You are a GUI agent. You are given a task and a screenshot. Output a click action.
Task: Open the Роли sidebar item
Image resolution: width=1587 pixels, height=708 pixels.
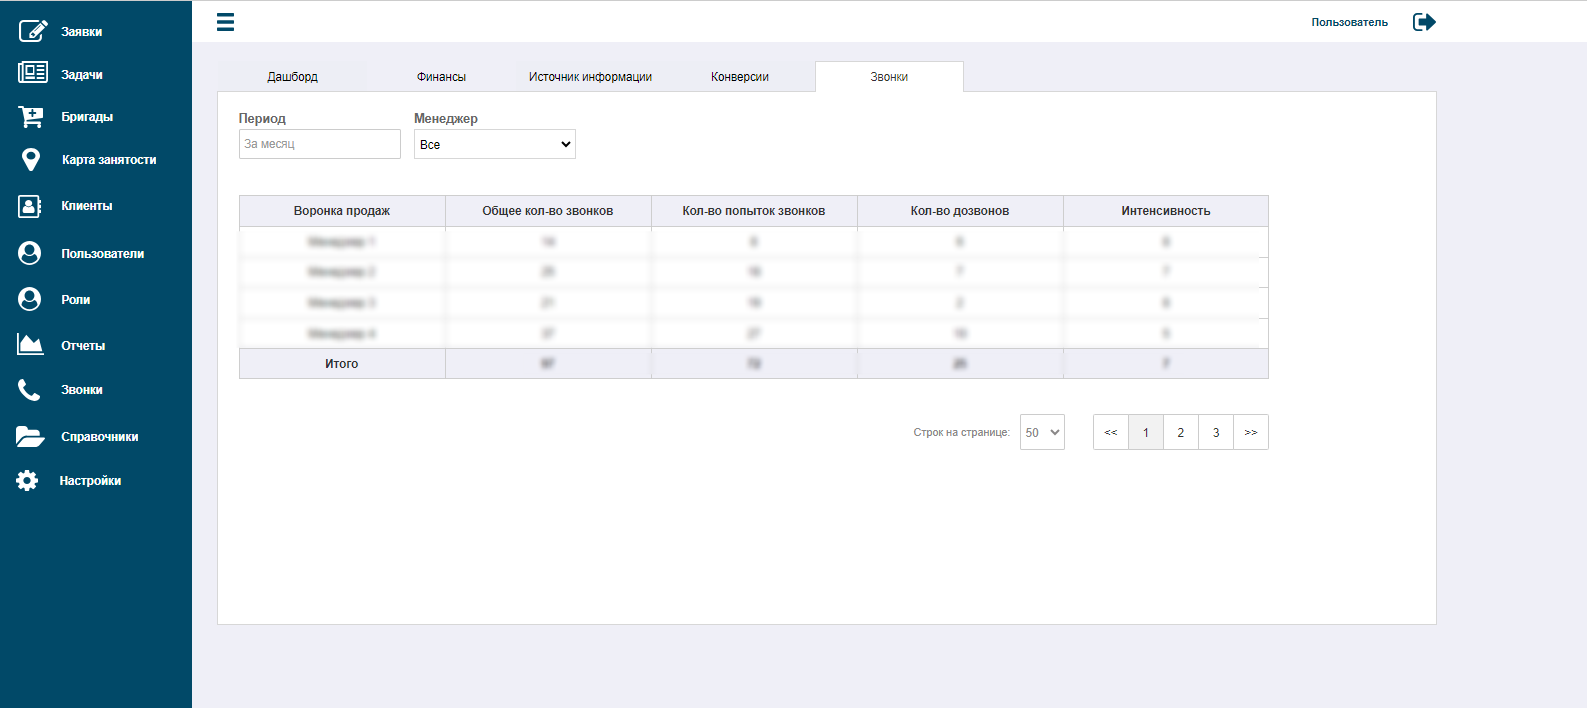tap(76, 300)
